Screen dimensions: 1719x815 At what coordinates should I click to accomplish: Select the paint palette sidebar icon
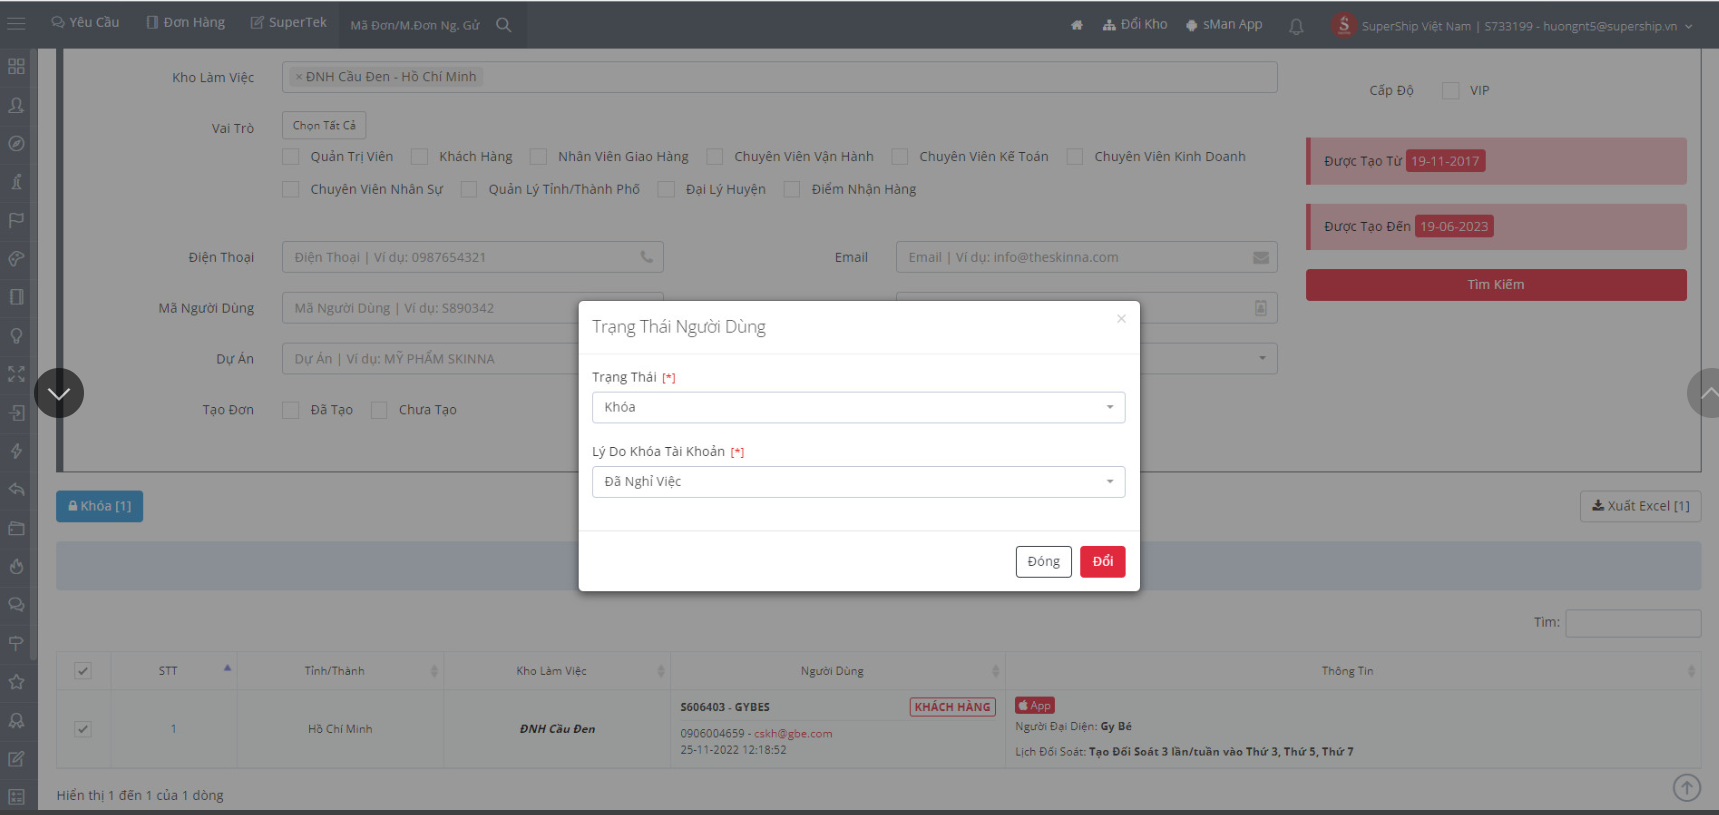click(x=16, y=258)
